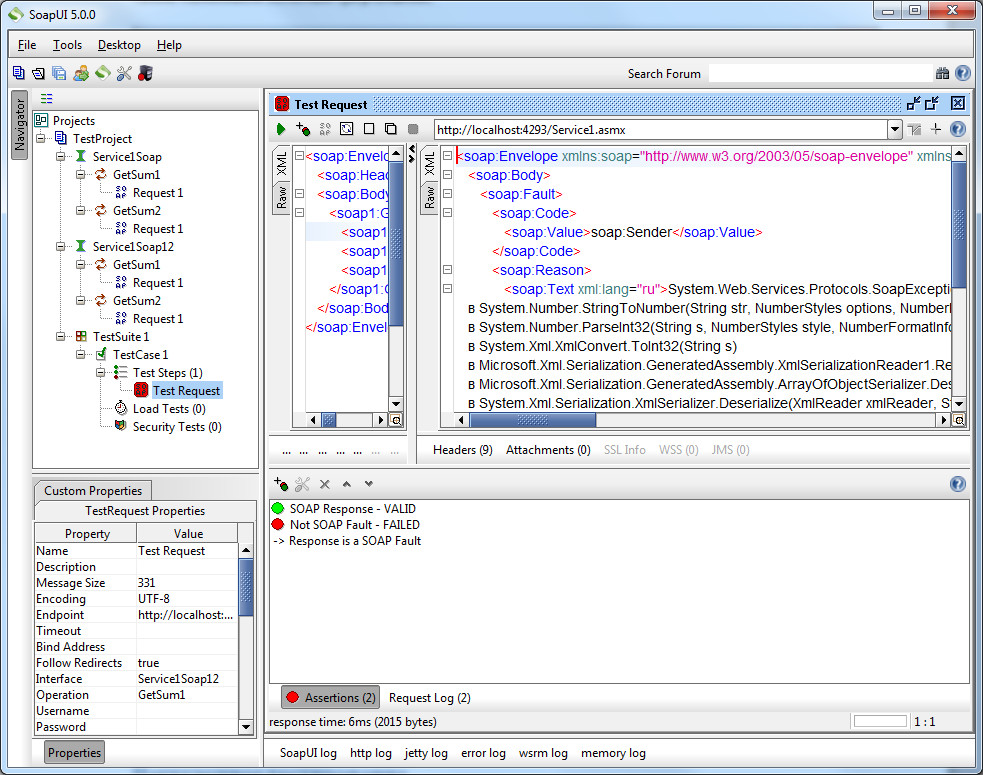Open help icon in assertions panel
Viewport: 983px width, 775px height.
(x=958, y=484)
